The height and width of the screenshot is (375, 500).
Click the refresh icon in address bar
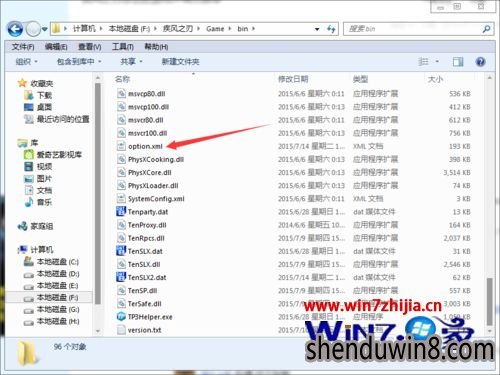tap(331, 29)
